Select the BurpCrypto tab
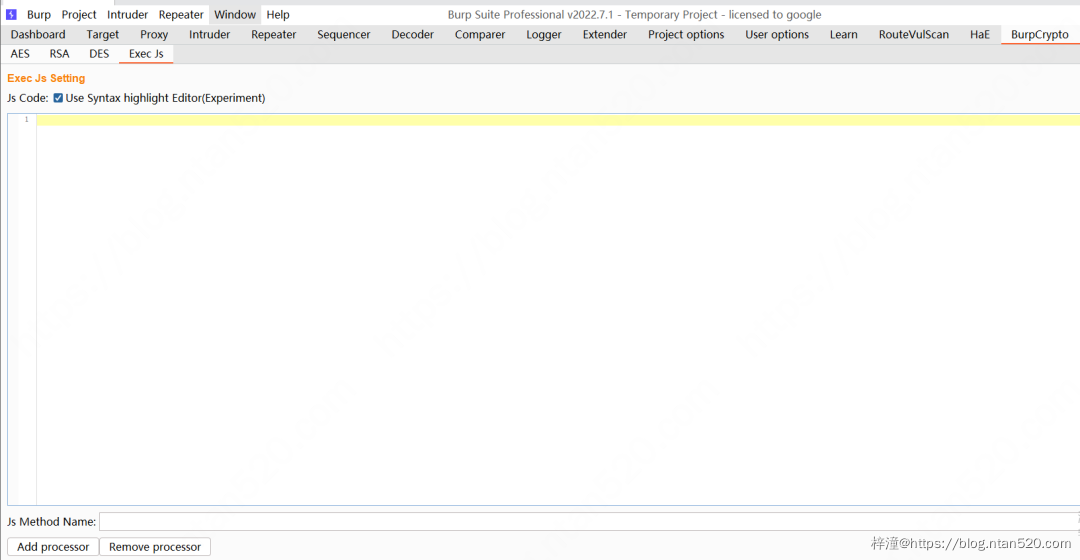The width and height of the screenshot is (1080, 560). (1040, 34)
